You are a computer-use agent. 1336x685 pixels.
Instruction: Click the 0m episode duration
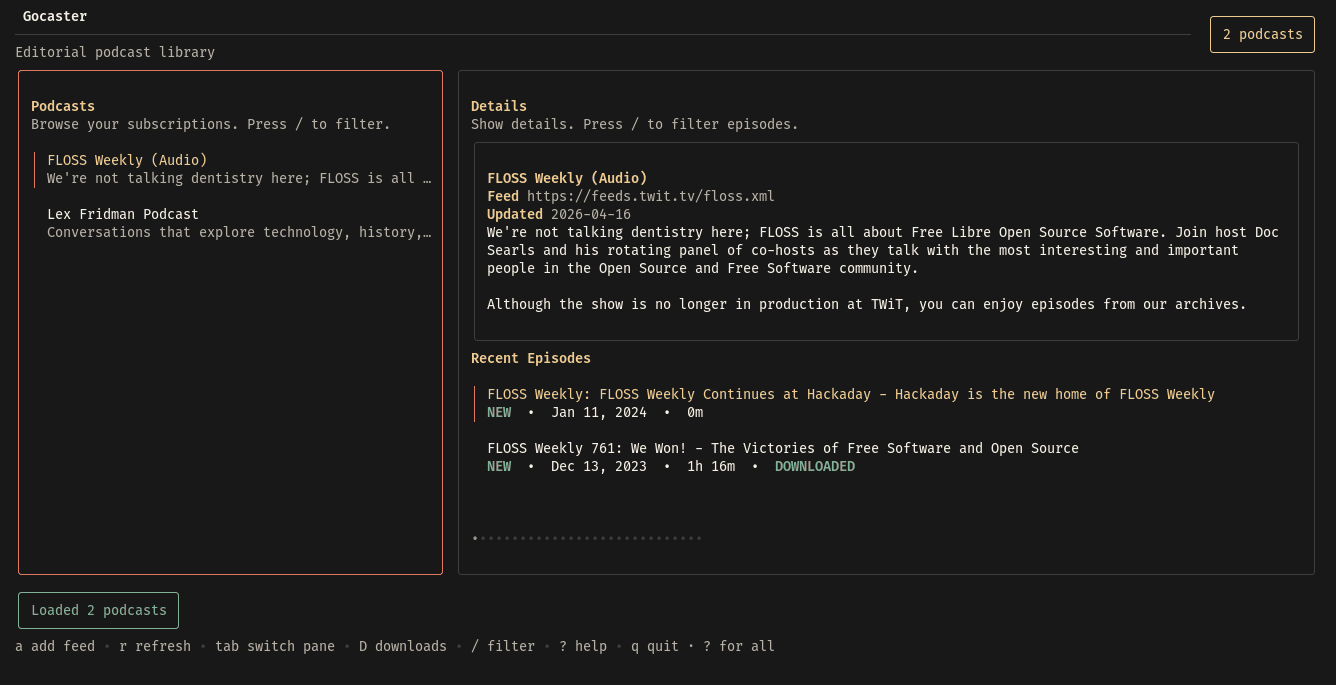click(x=695, y=412)
